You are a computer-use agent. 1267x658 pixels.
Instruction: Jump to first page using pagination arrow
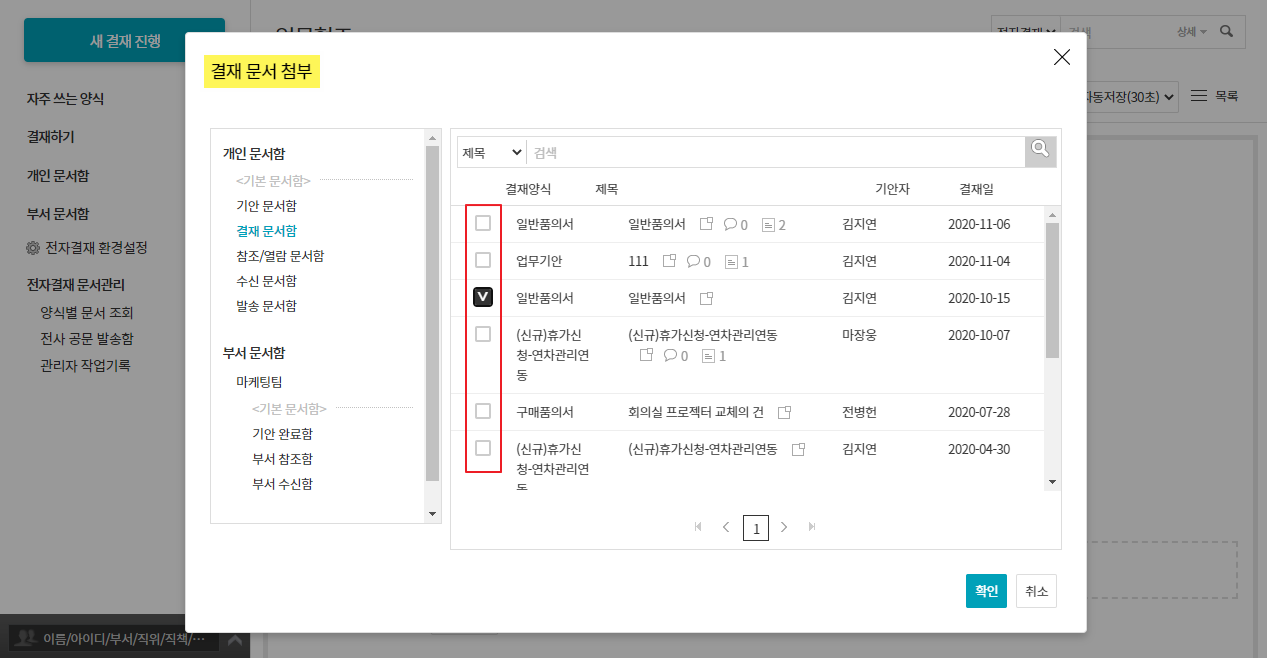(x=698, y=527)
